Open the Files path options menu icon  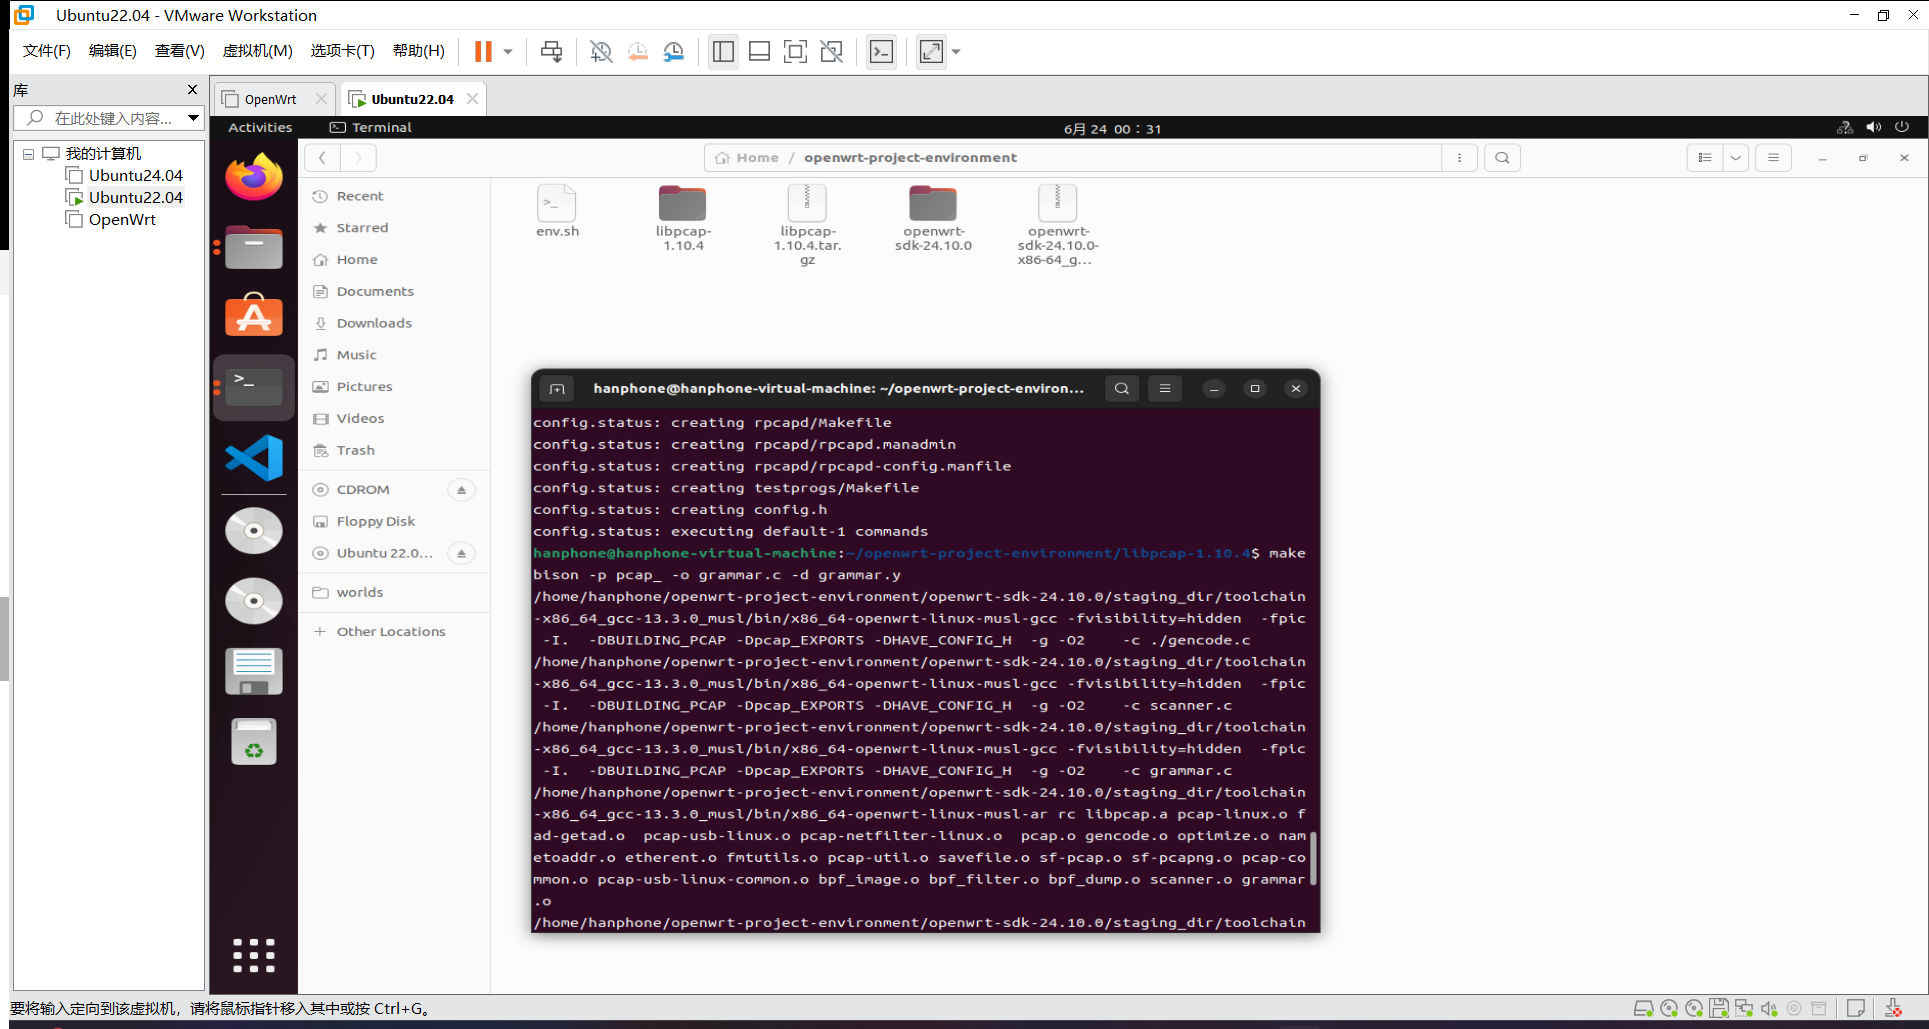[1460, 158]
